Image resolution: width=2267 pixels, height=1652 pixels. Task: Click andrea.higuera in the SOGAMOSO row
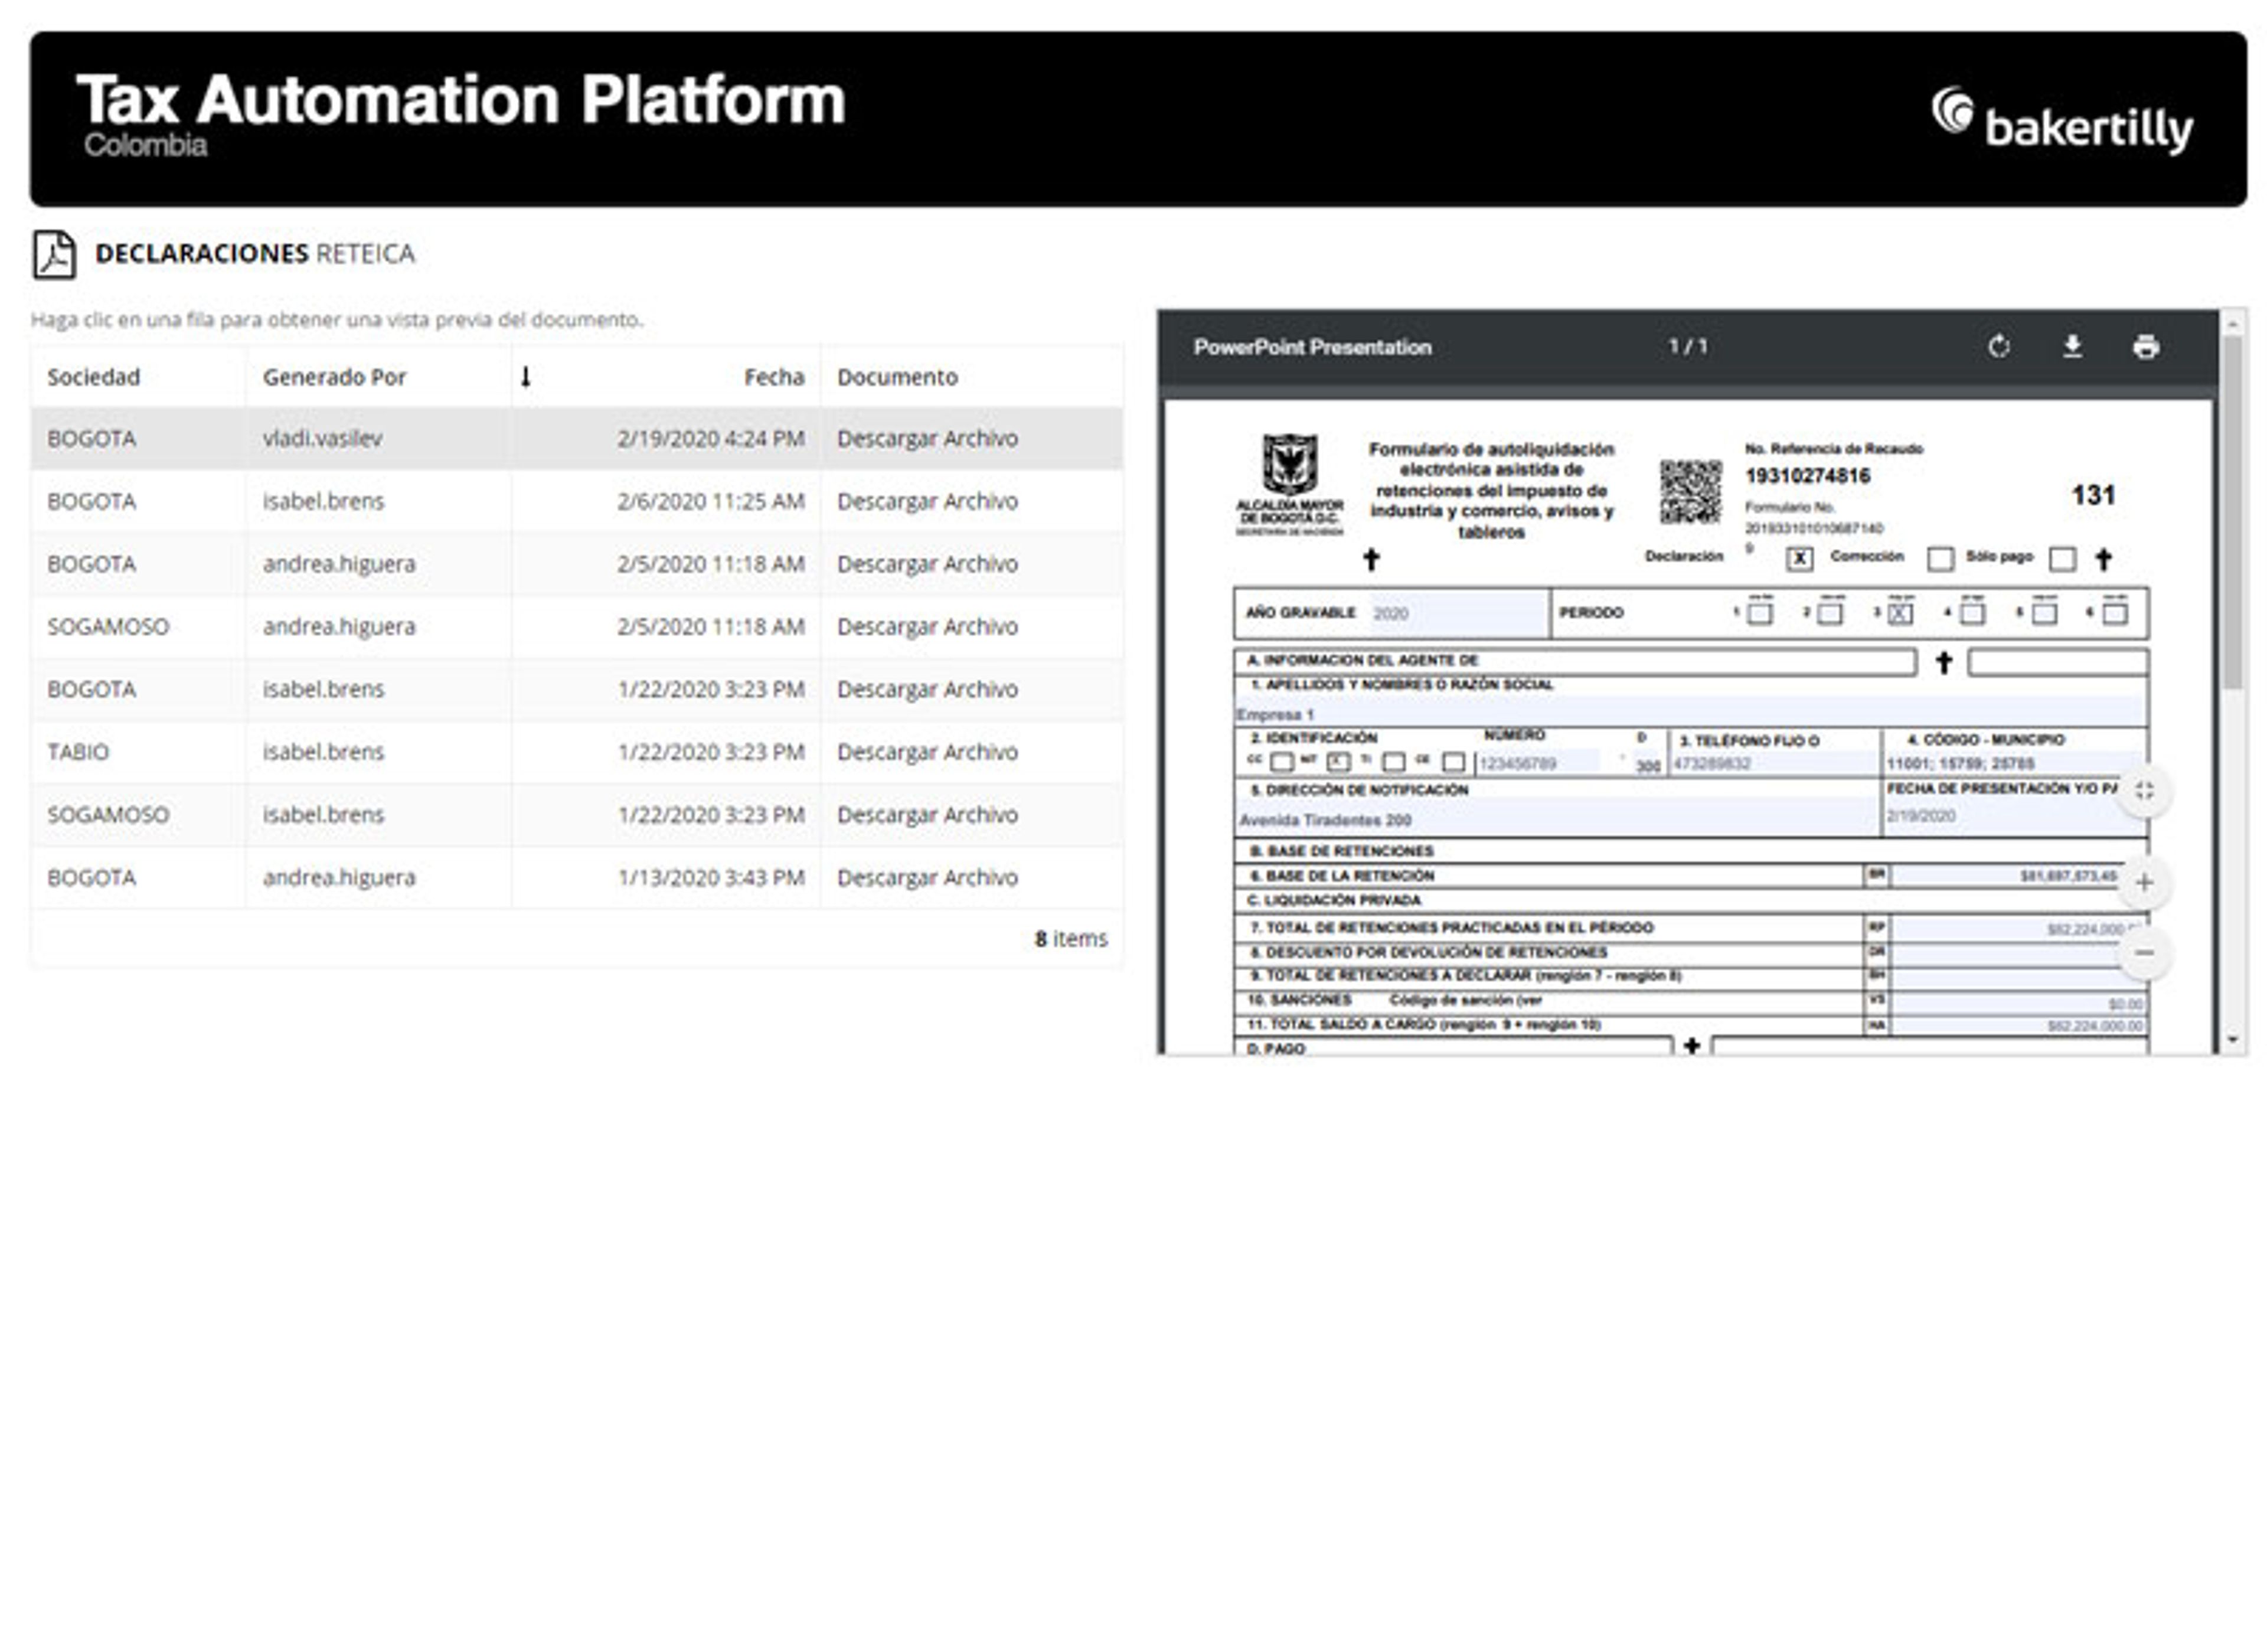click(339, 626)
